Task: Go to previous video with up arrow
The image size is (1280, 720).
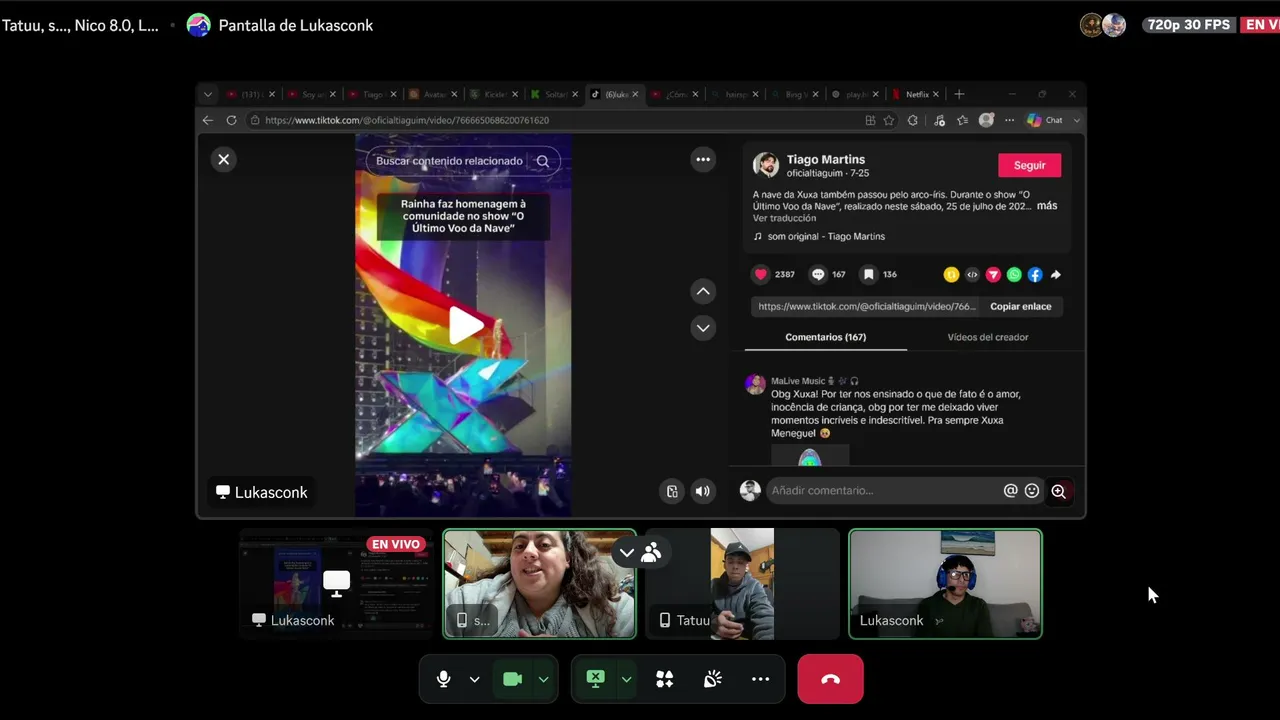Action: point(703,291)
